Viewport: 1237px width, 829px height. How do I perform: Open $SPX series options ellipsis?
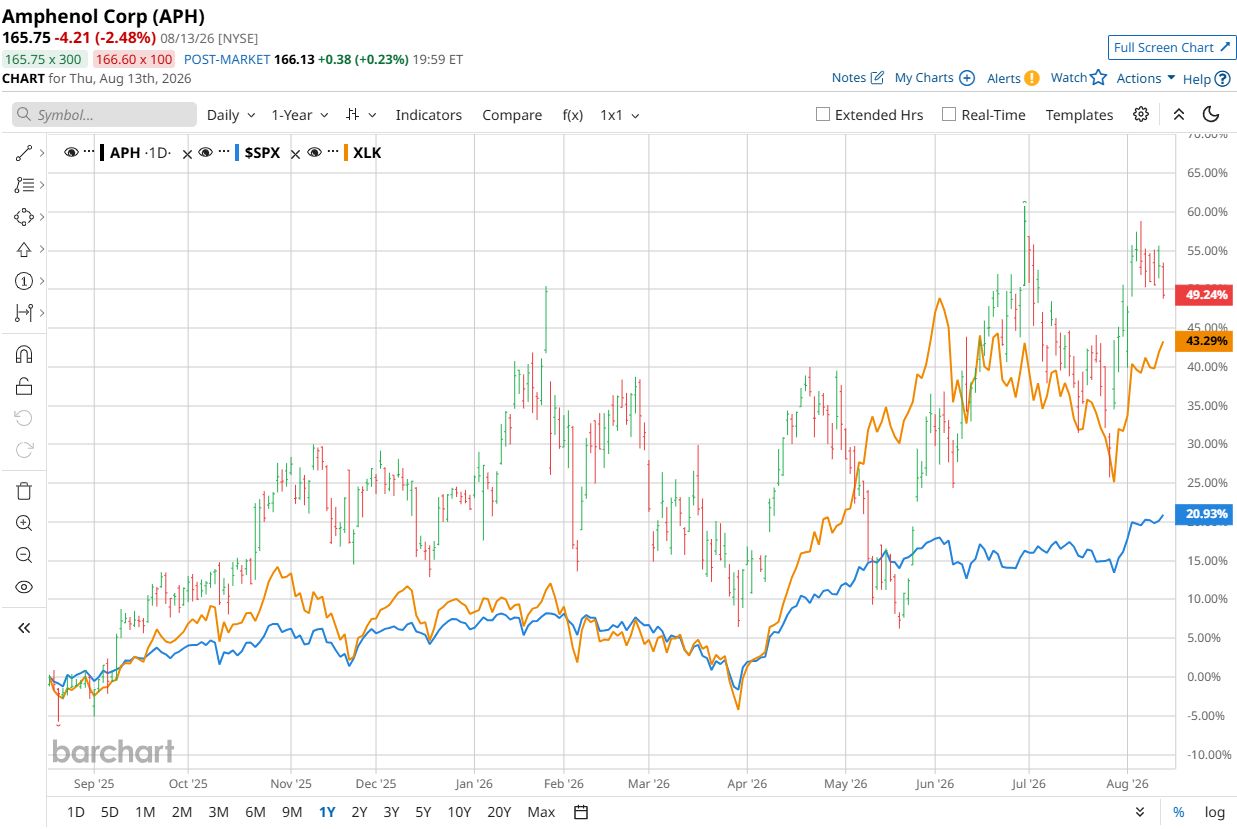(223, 152)
